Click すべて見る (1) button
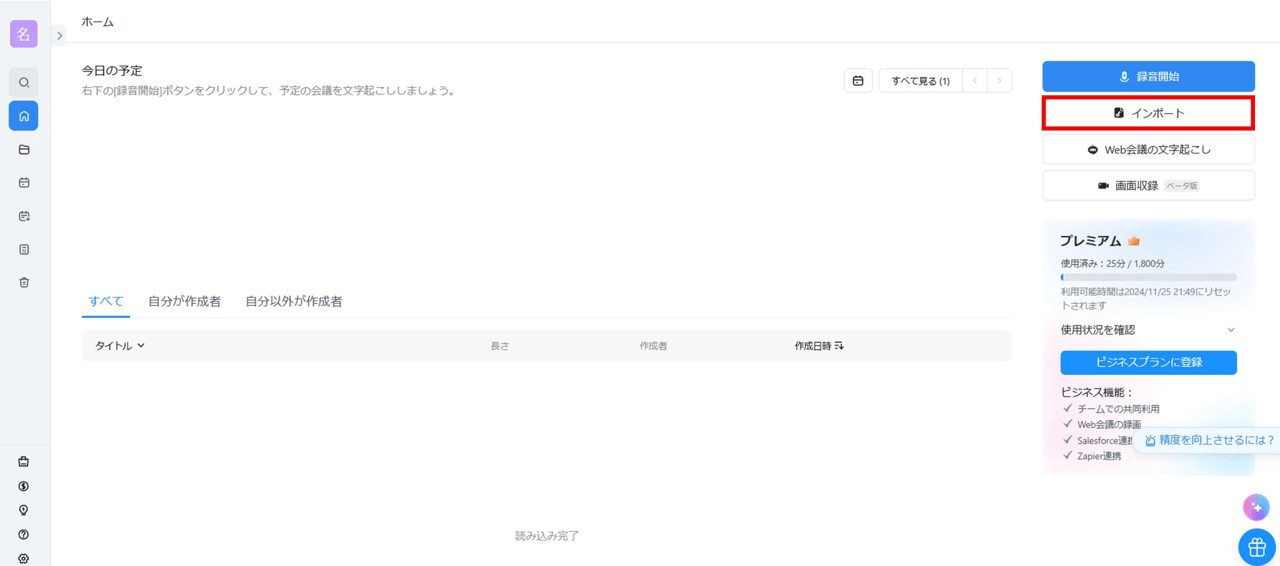1280x566 pixels. click(x=920, y=81)
